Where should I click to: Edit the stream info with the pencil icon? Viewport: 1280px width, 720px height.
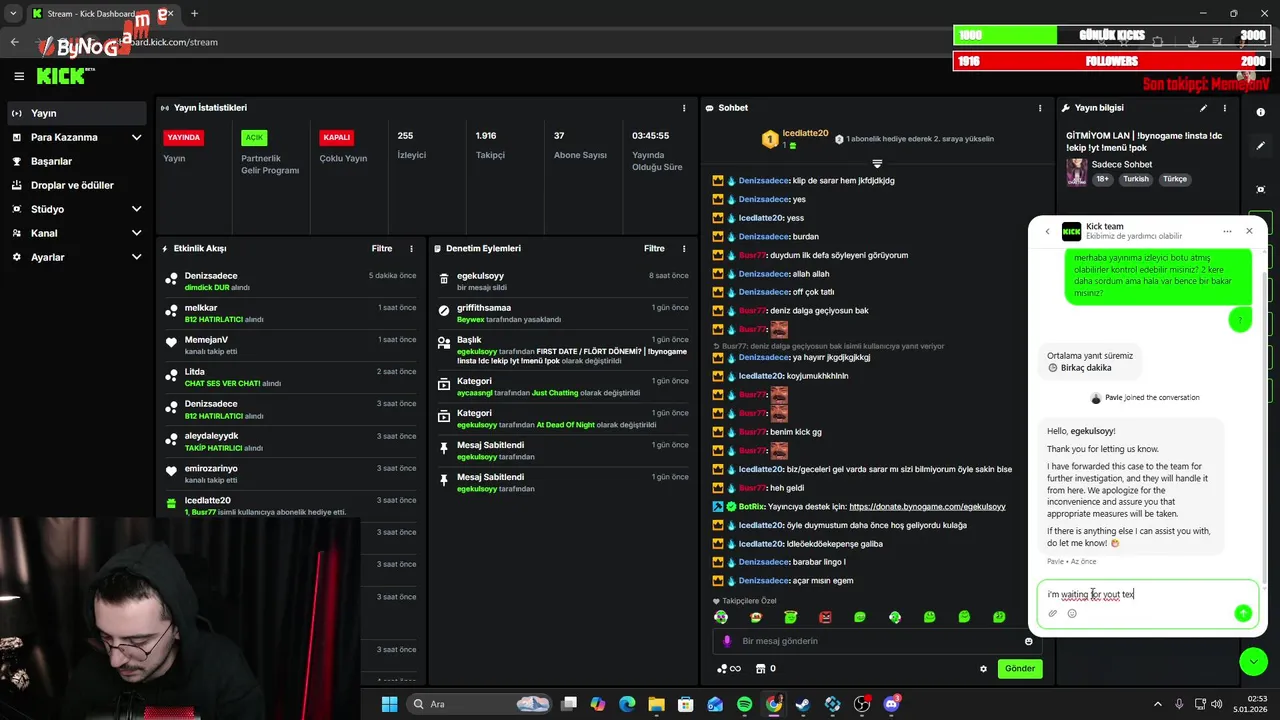pyautogui.click(x=1203, y=108)
